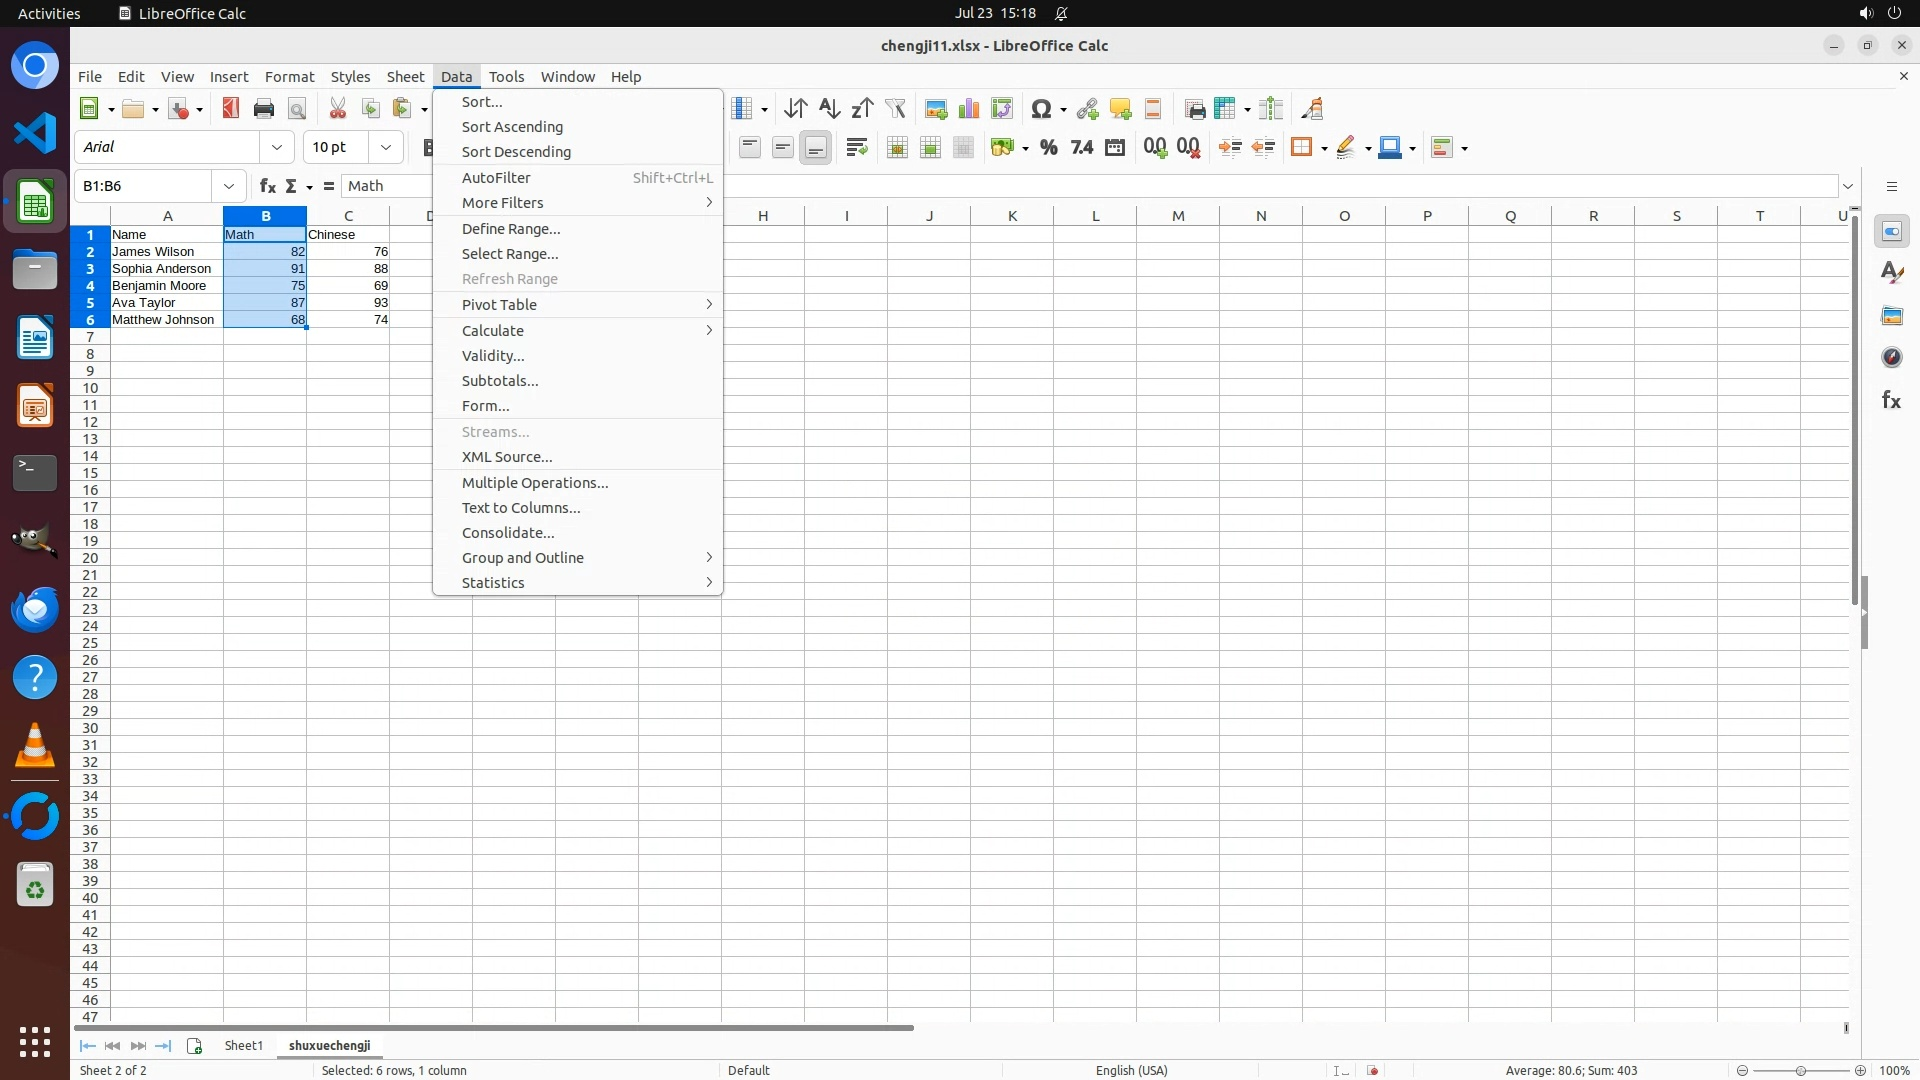Image resolution: width=1920 pixels, height=1080 pixels.
Task: Click Export as PDF toolbar icon
Action: (x=231, y=109)
